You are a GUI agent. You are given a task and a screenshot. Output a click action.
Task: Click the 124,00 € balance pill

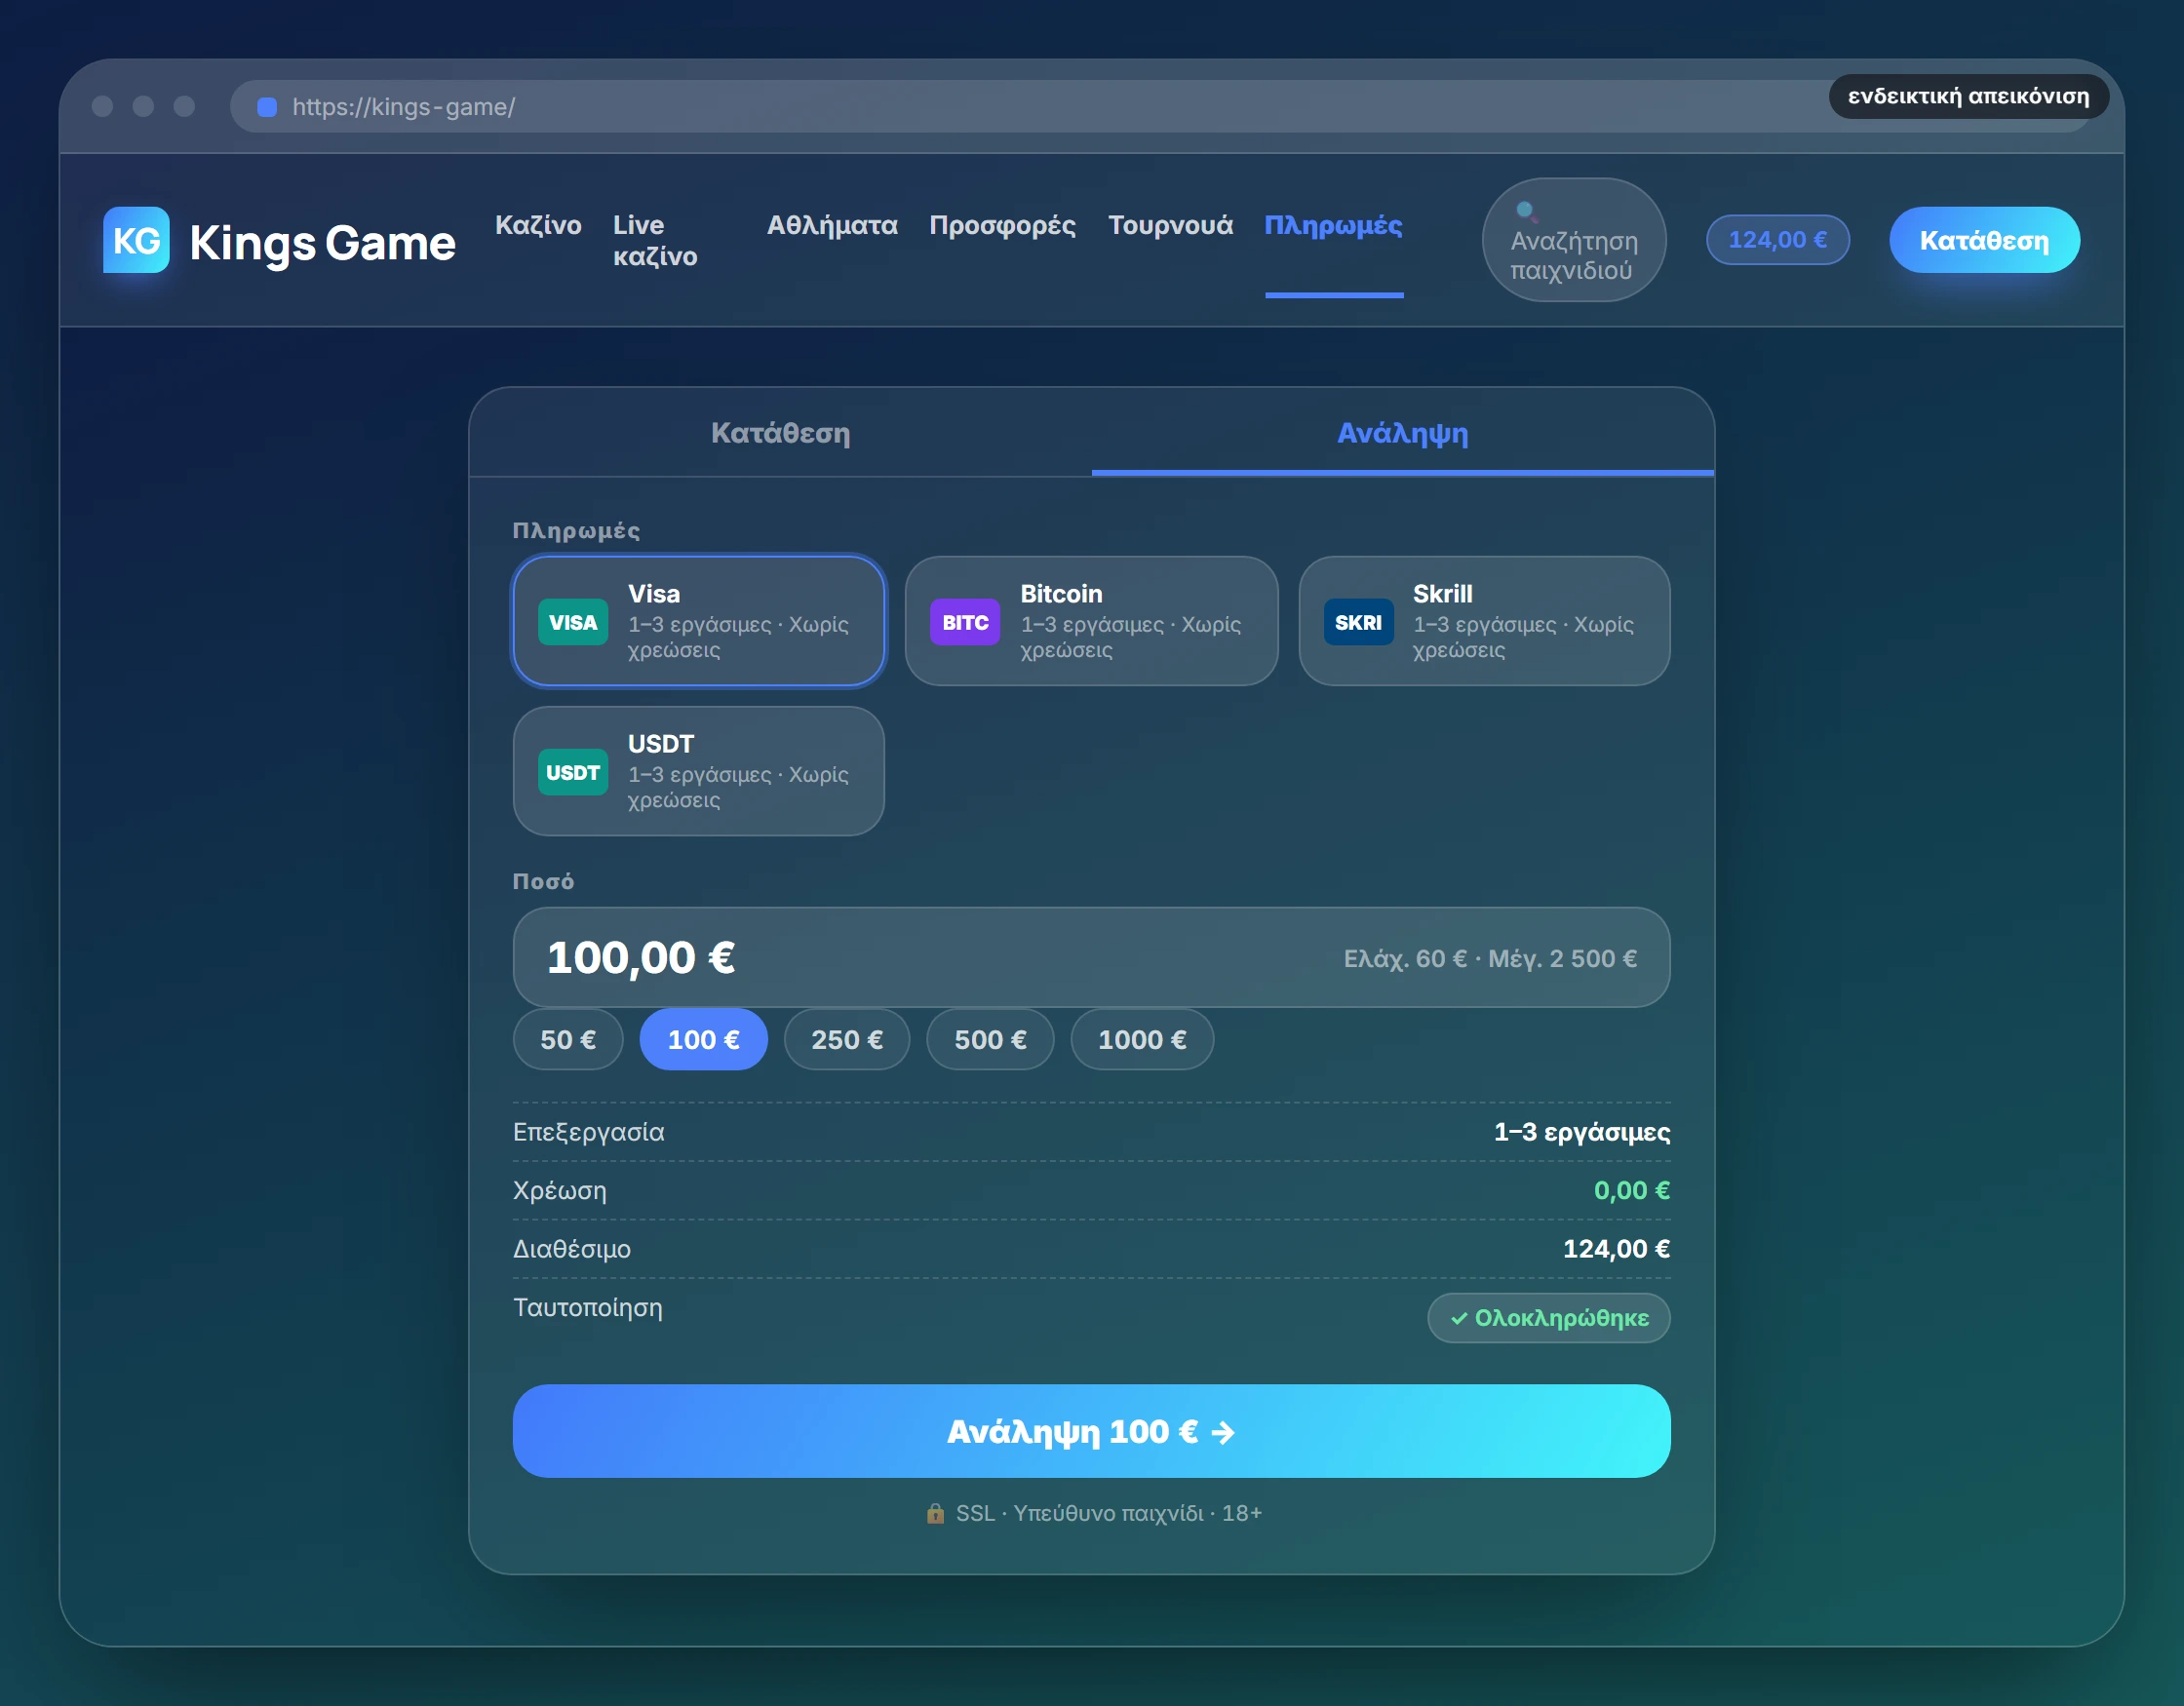(x=1777, y=240)
